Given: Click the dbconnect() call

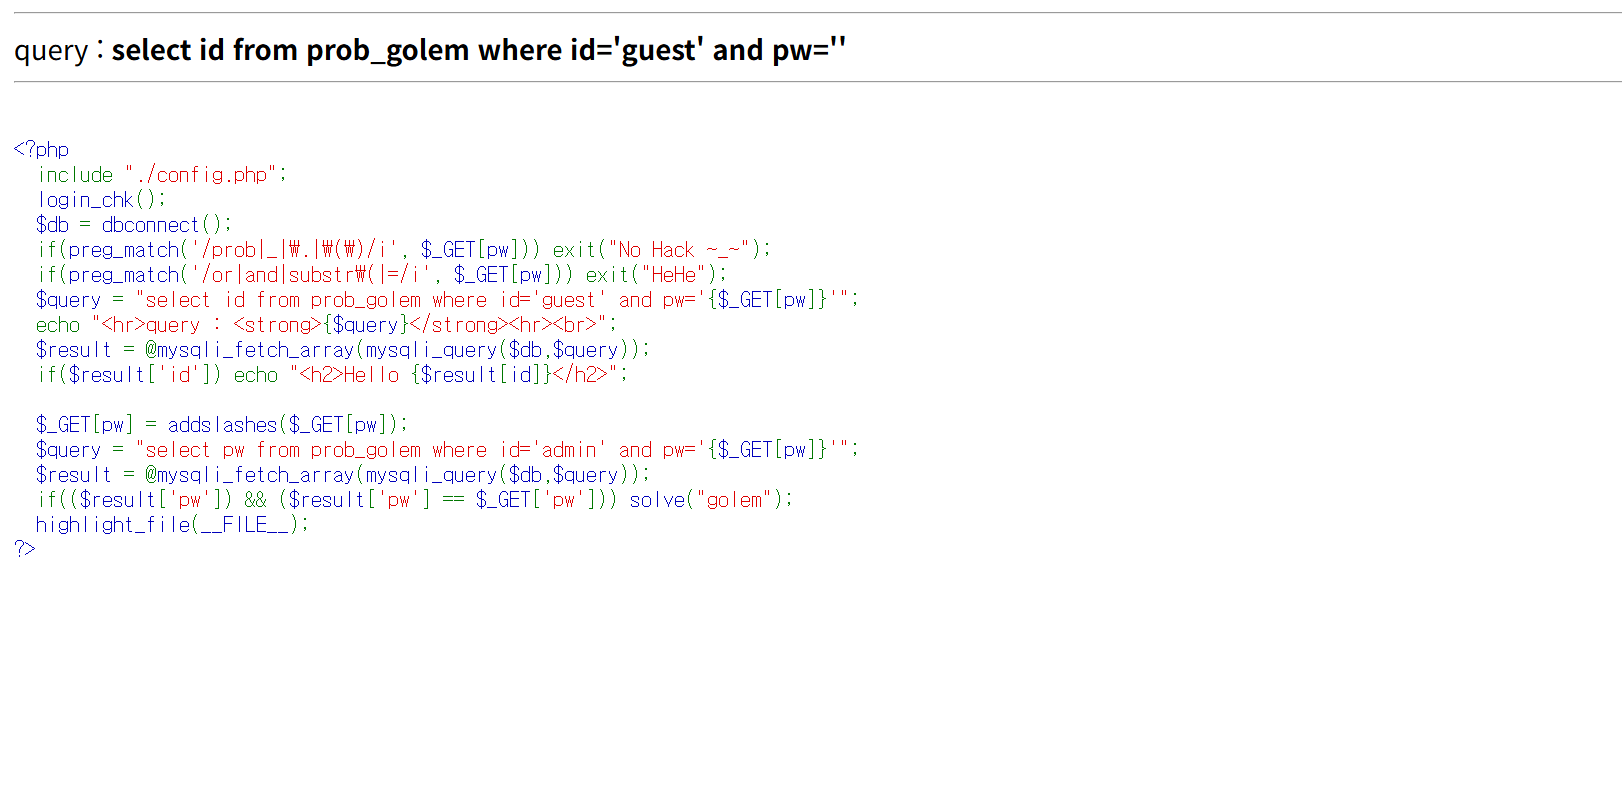Looking at the screenshot, I should [165, 225].
